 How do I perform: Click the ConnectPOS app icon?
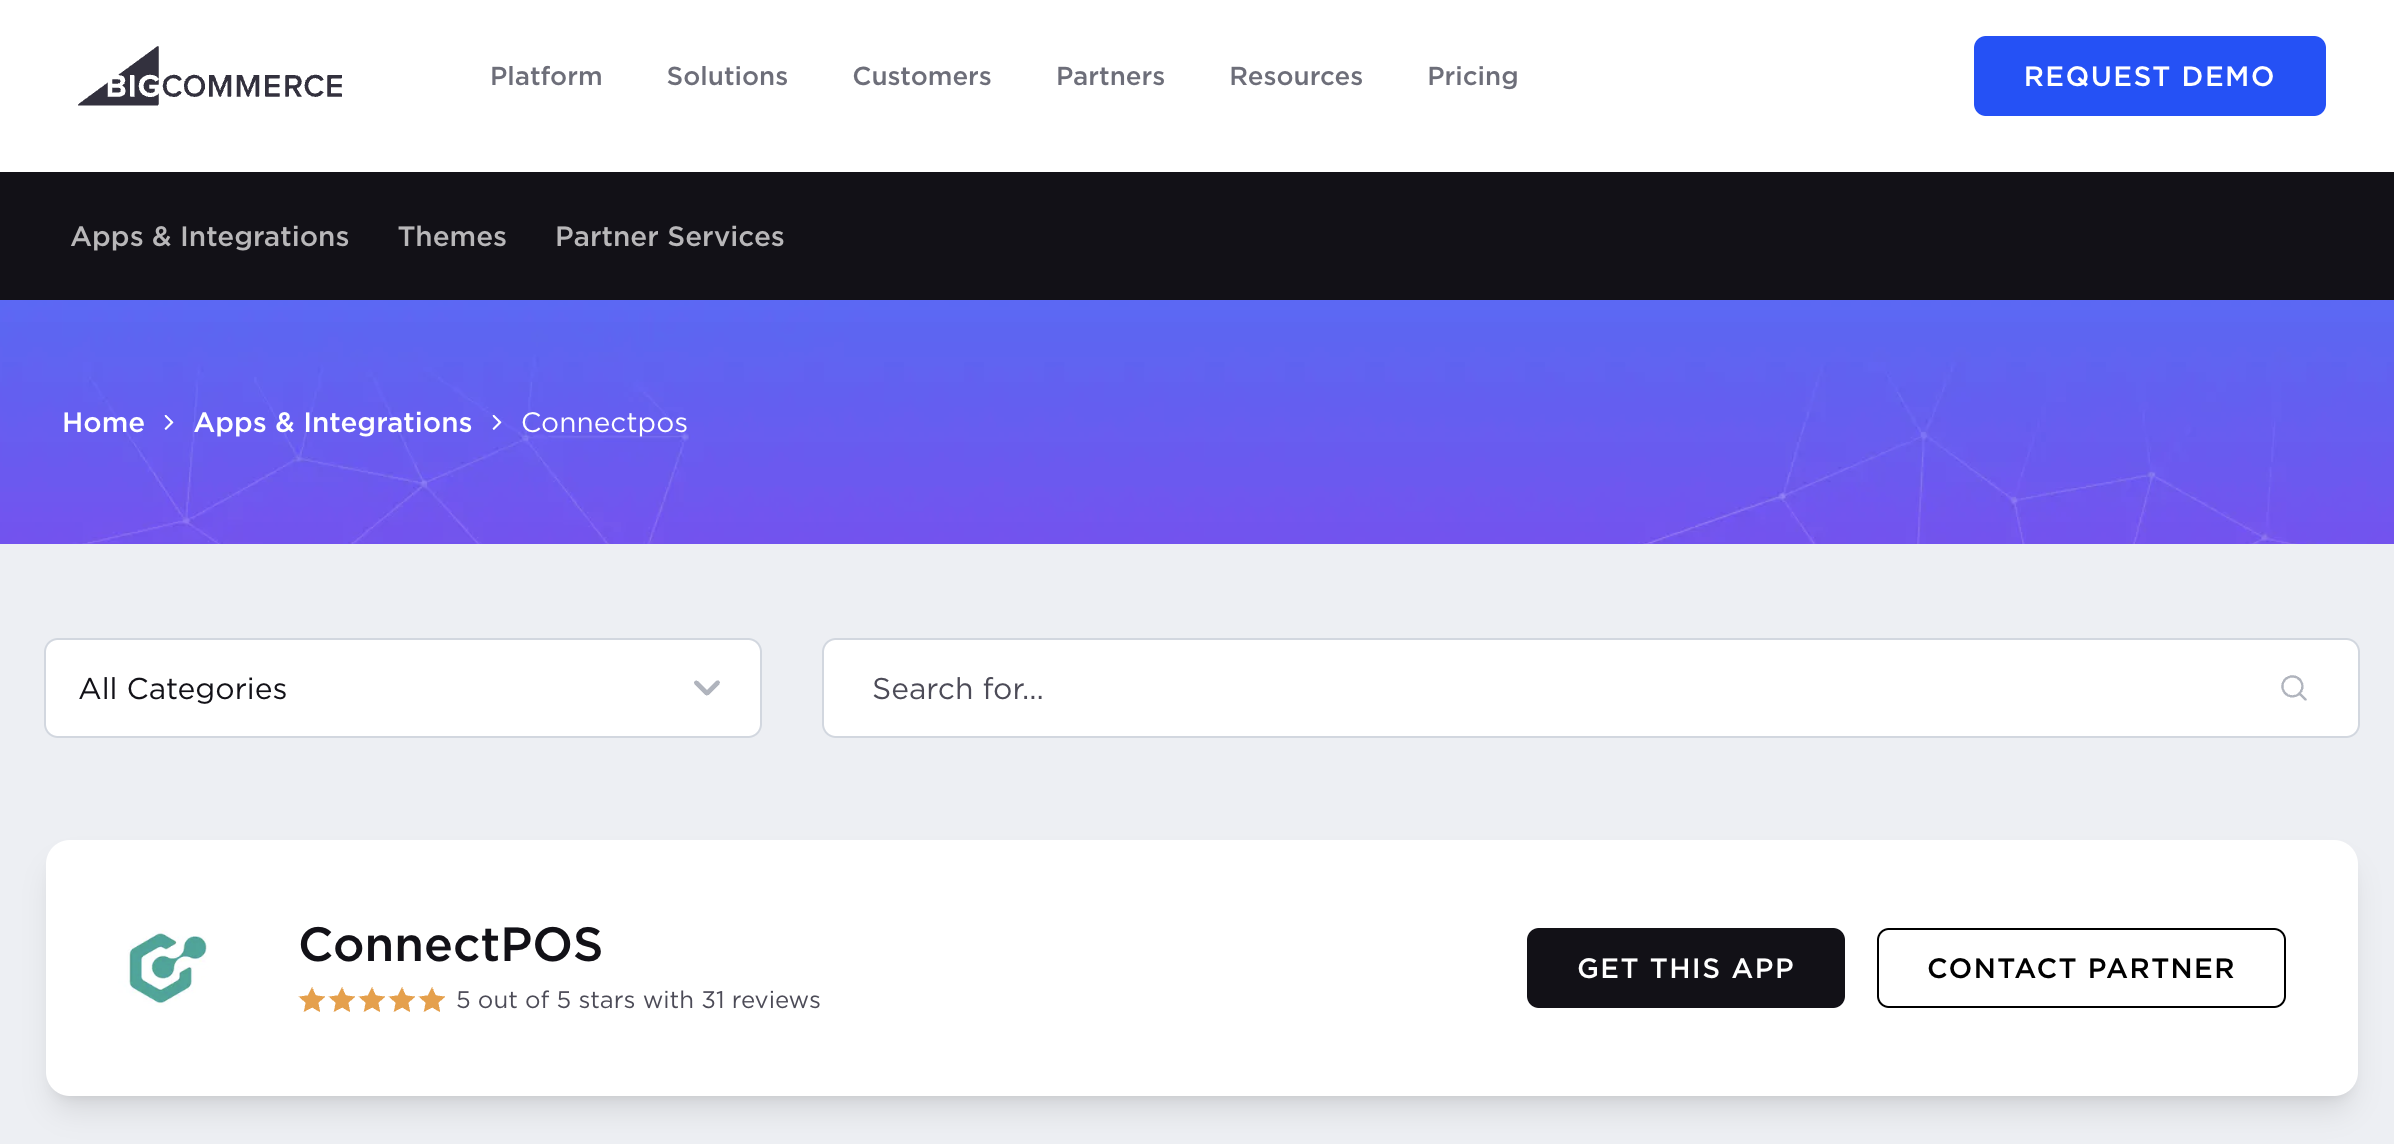(171, 967)
